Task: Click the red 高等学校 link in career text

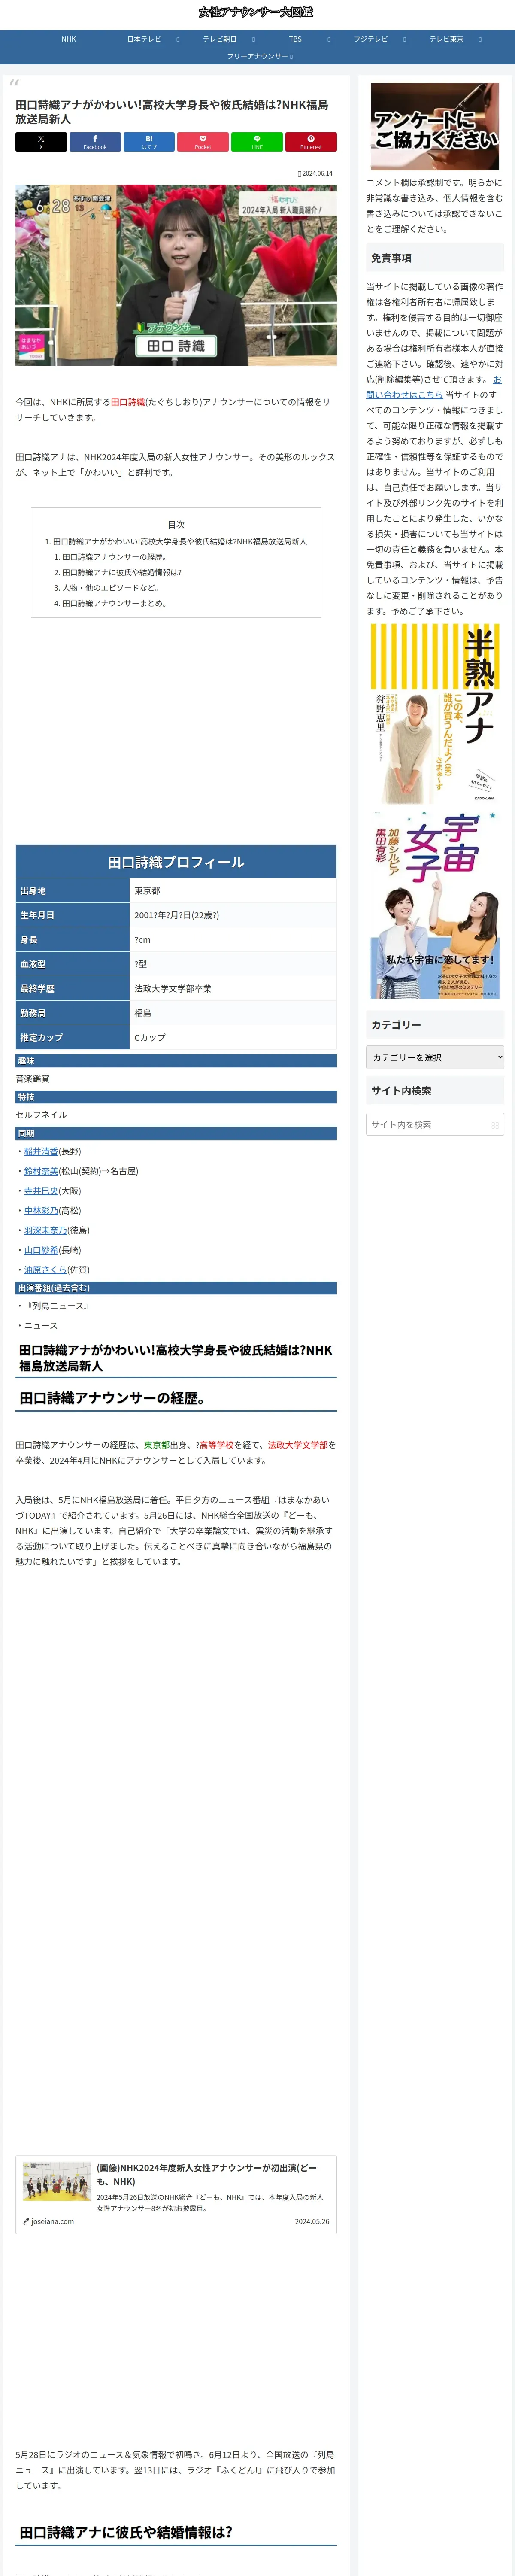Action: pos(216,1445)
